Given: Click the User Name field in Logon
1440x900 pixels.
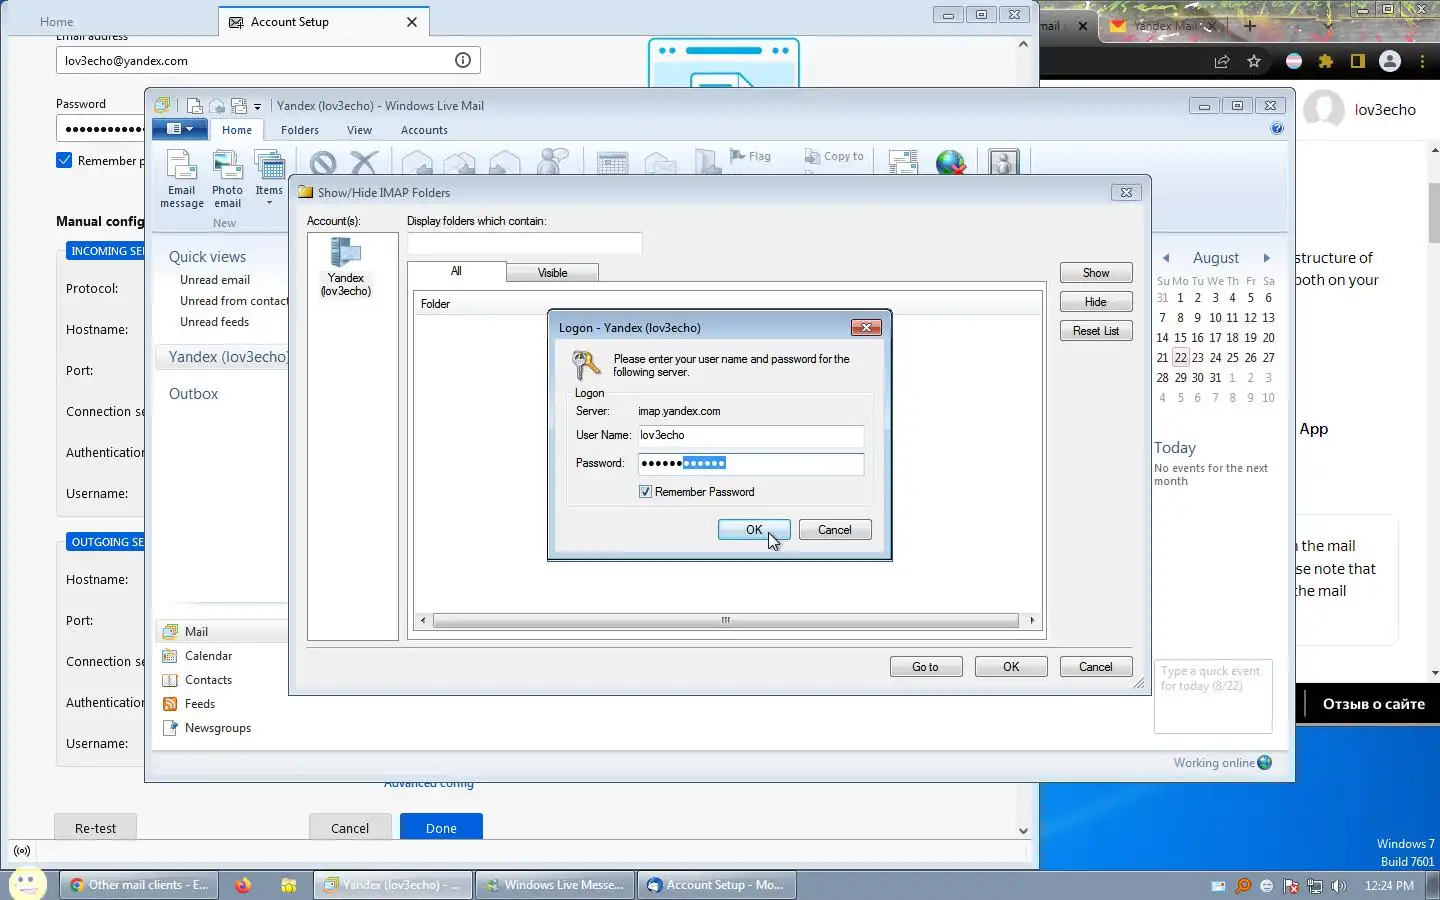Looking at the screenshot, I should pos(751,435).
